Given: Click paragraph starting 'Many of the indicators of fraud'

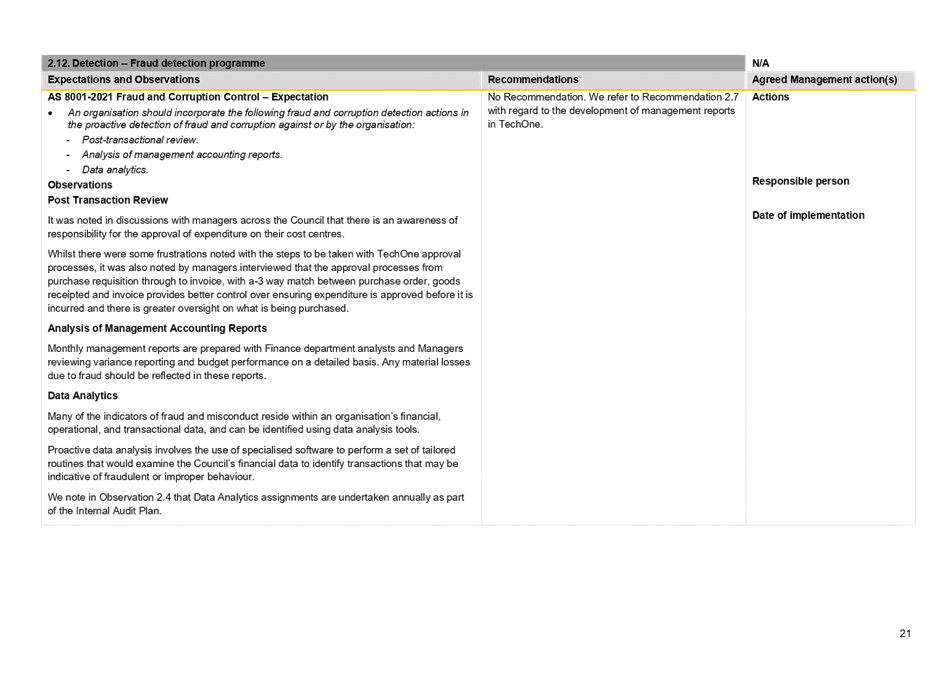Looking at the screenshot, I should point(244,423).
